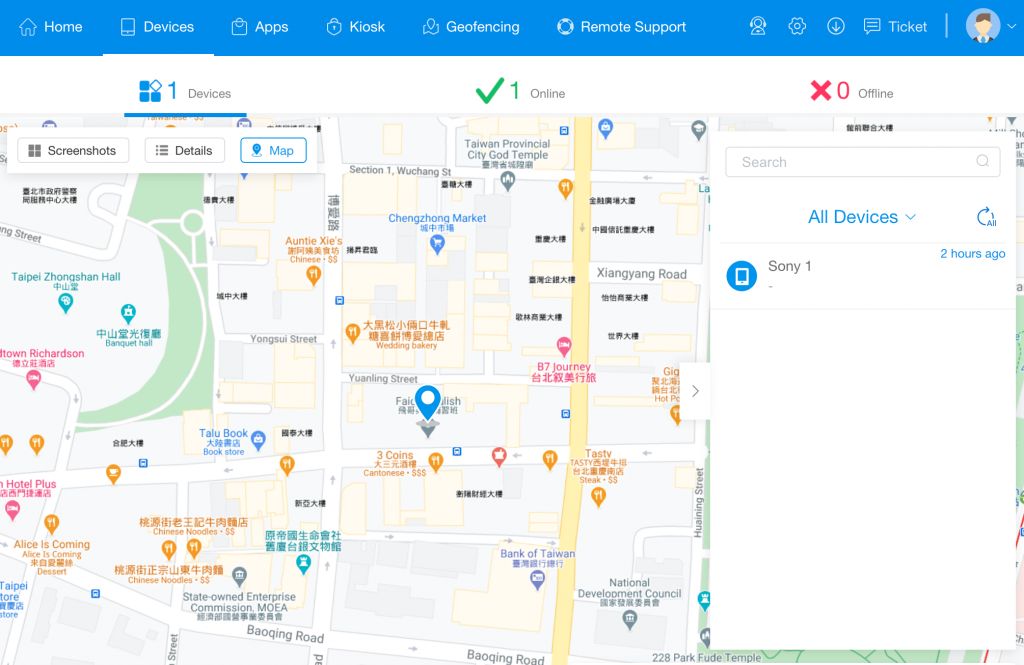Click the Ticket chat bubble icon
The width and height of the screenshot is (1024, 665).
872,26
